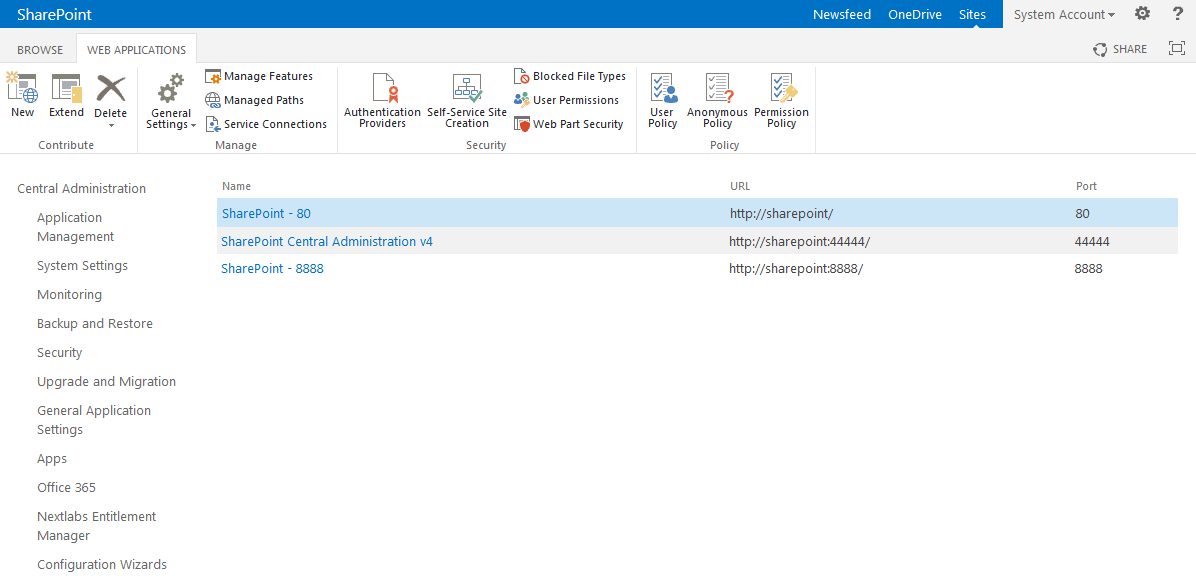Click the port 8888 cell
The image size is (1196, 582).
coord(1088,269)
